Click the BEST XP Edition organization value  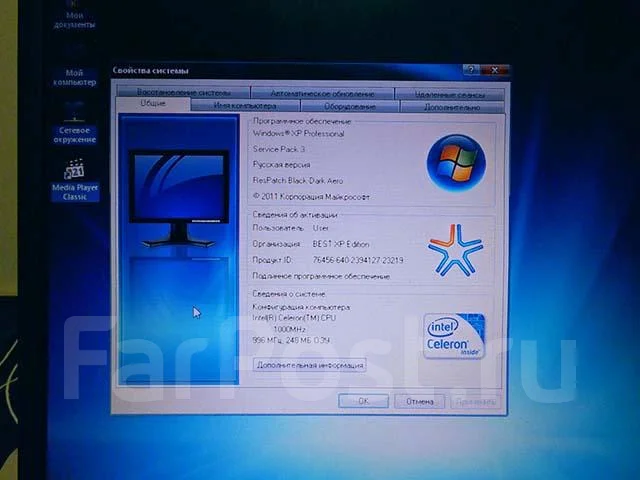(341, 244)
